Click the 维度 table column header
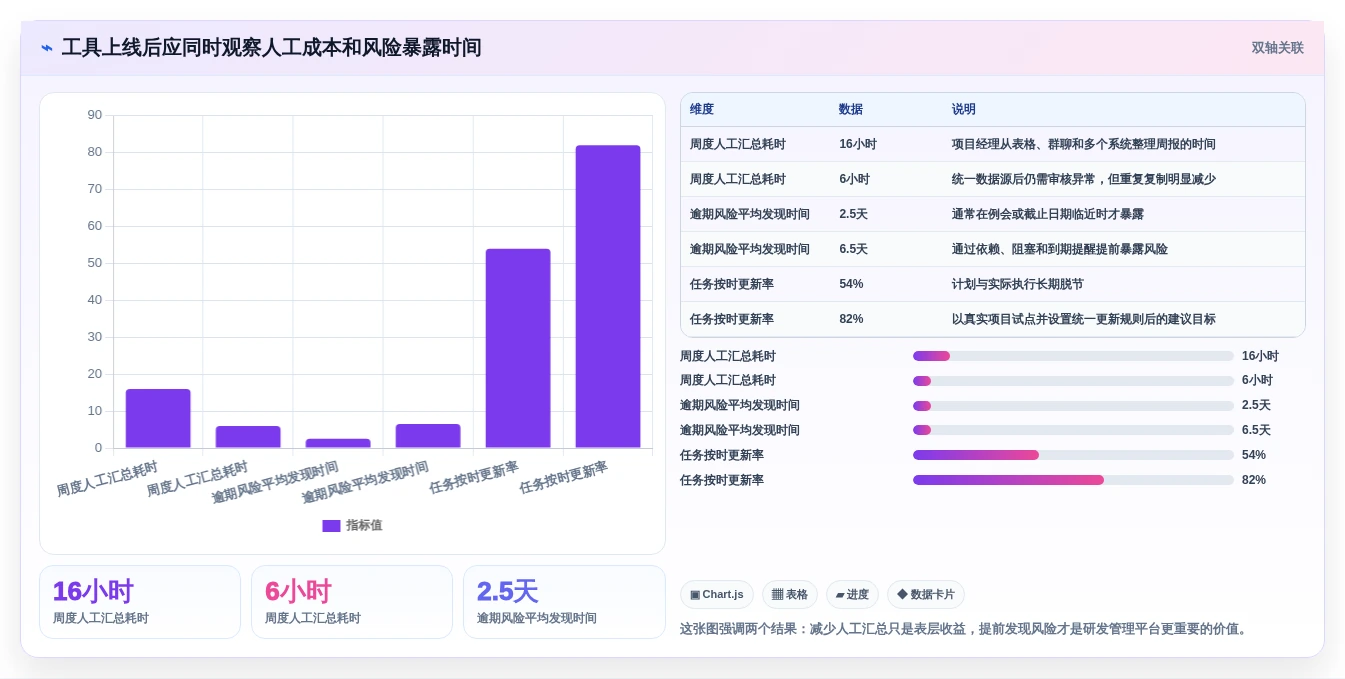1345x679 pixels. point(702,109)
